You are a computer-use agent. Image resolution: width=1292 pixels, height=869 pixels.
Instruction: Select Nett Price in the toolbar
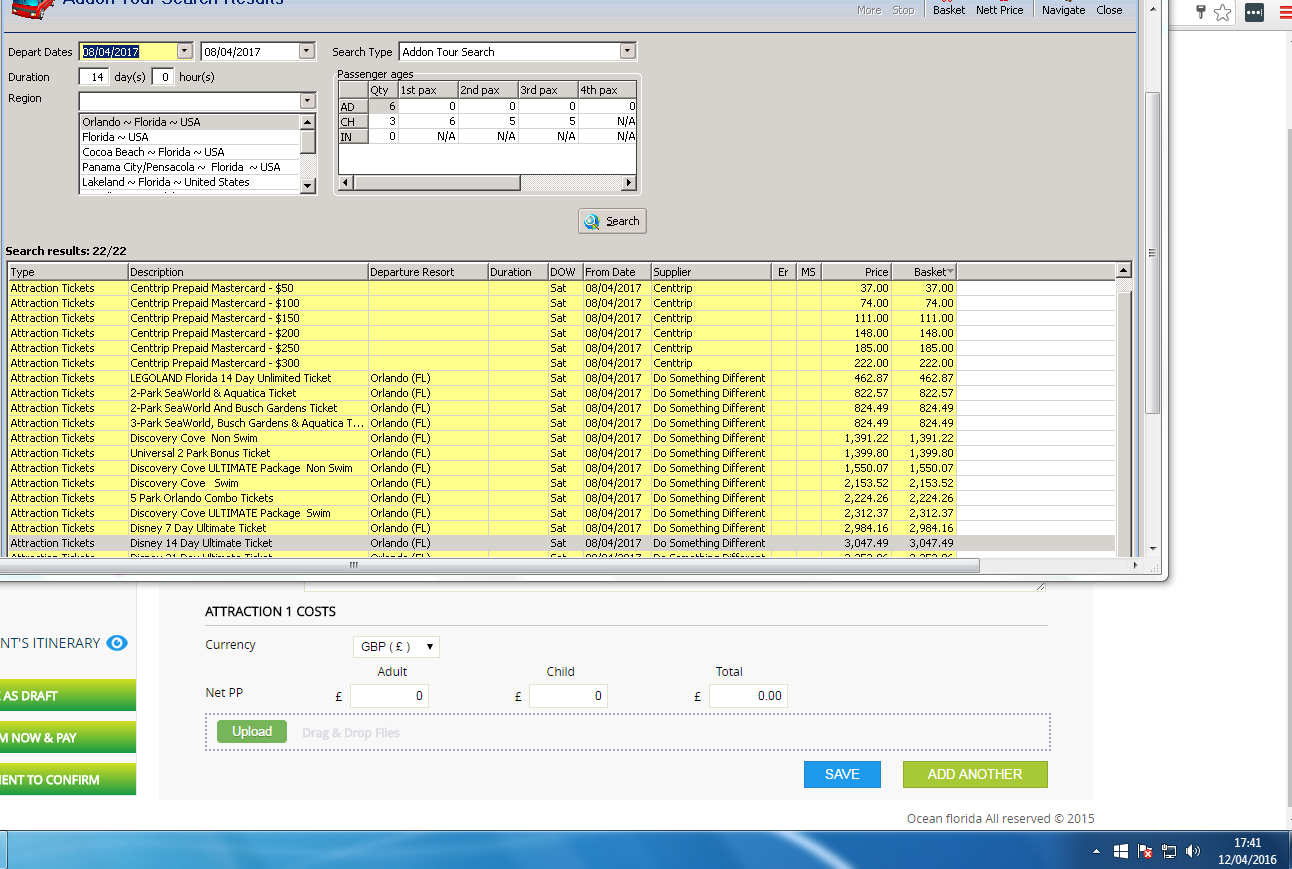[1000, 10]
